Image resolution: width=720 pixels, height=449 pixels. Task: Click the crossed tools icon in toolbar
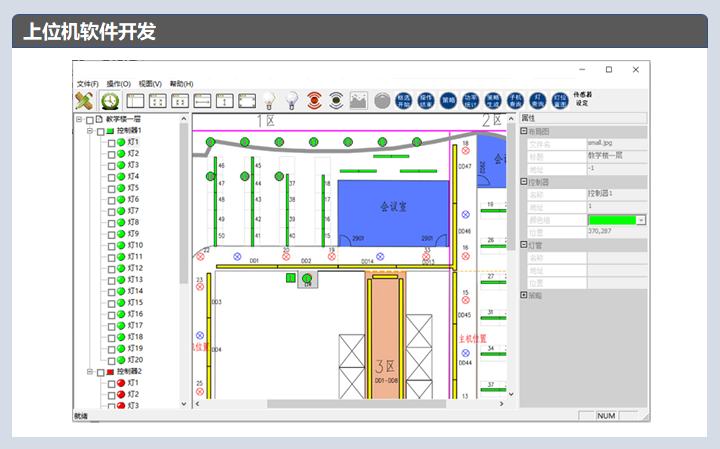click(84, 100)
